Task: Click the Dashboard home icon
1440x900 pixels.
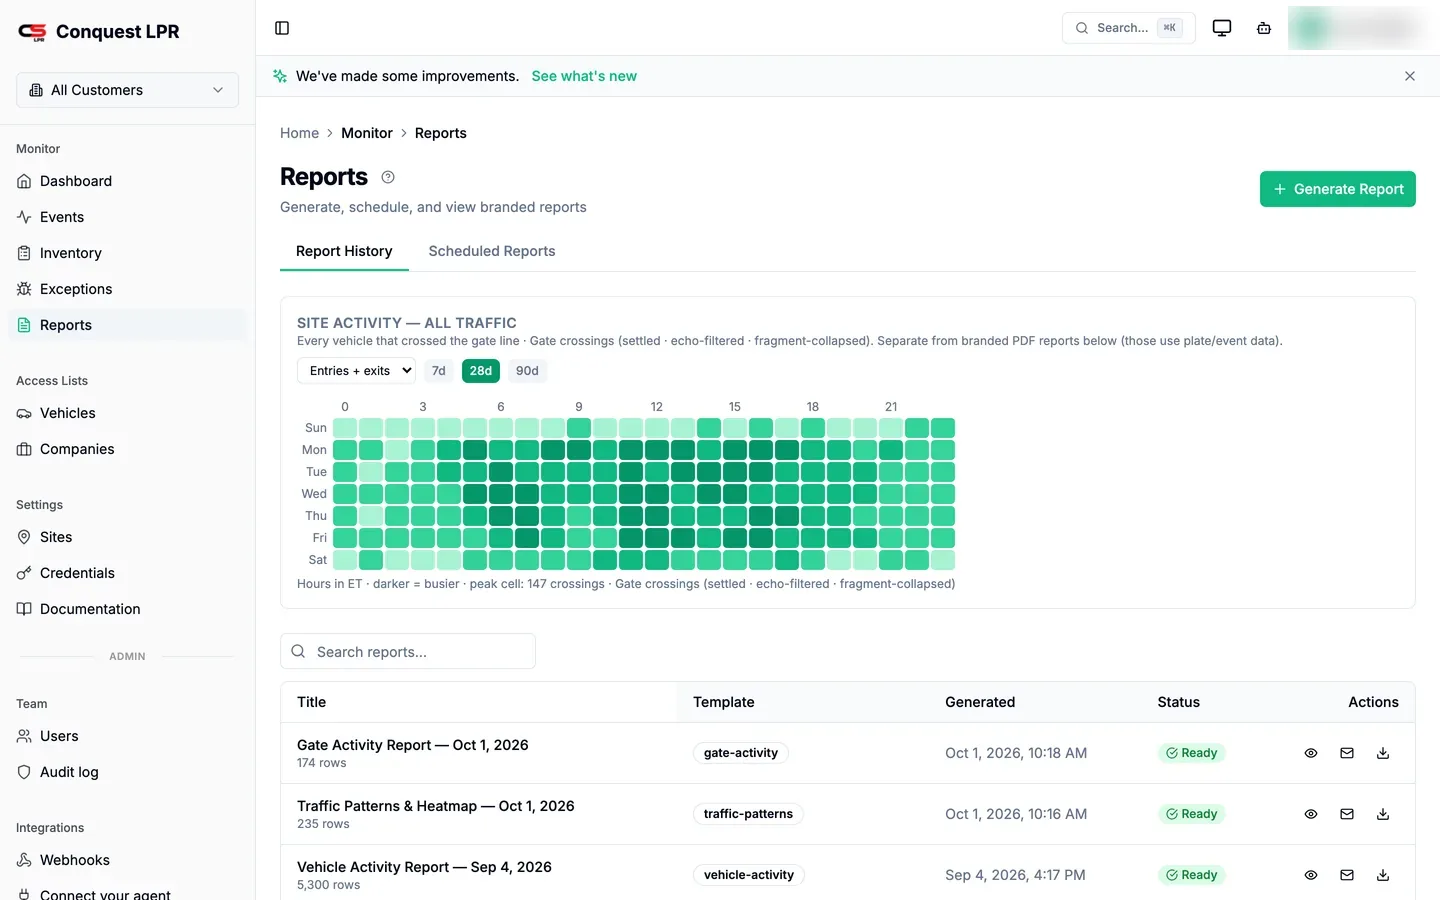Action: point(24,181)
